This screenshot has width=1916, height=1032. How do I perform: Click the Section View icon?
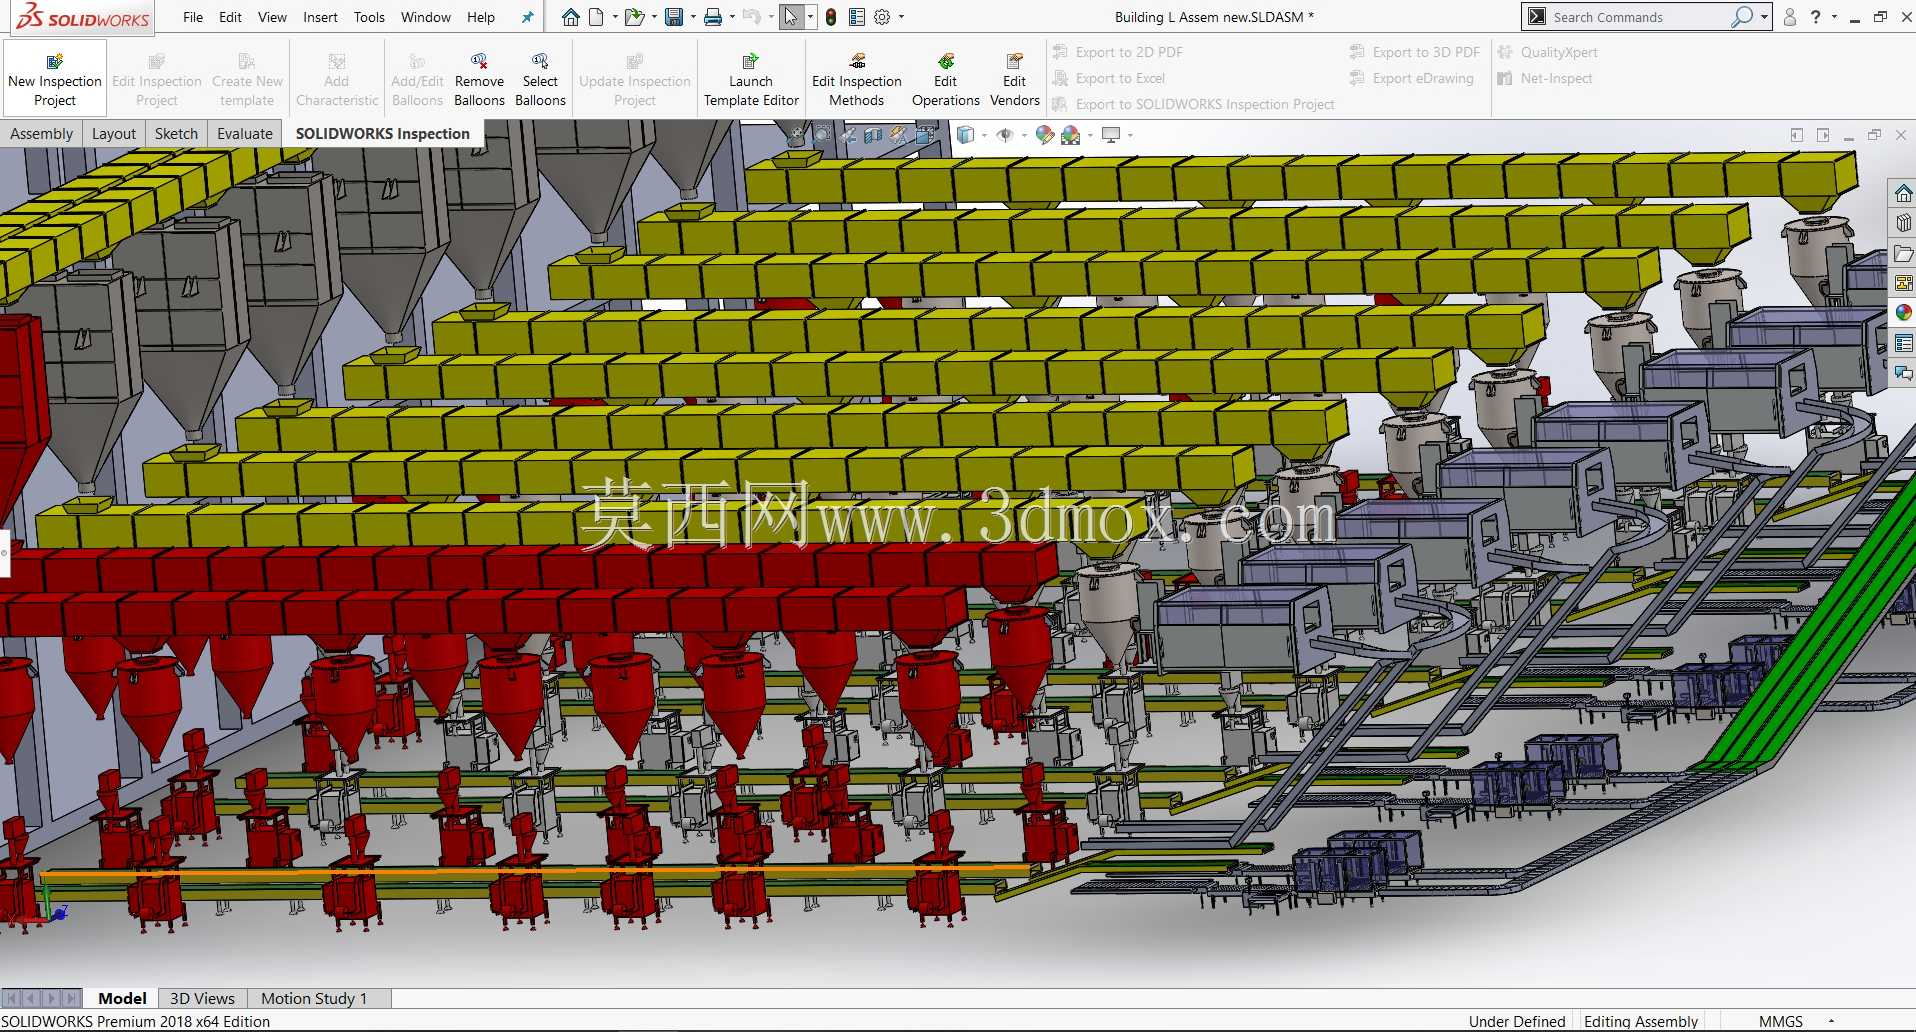(873, 134)
